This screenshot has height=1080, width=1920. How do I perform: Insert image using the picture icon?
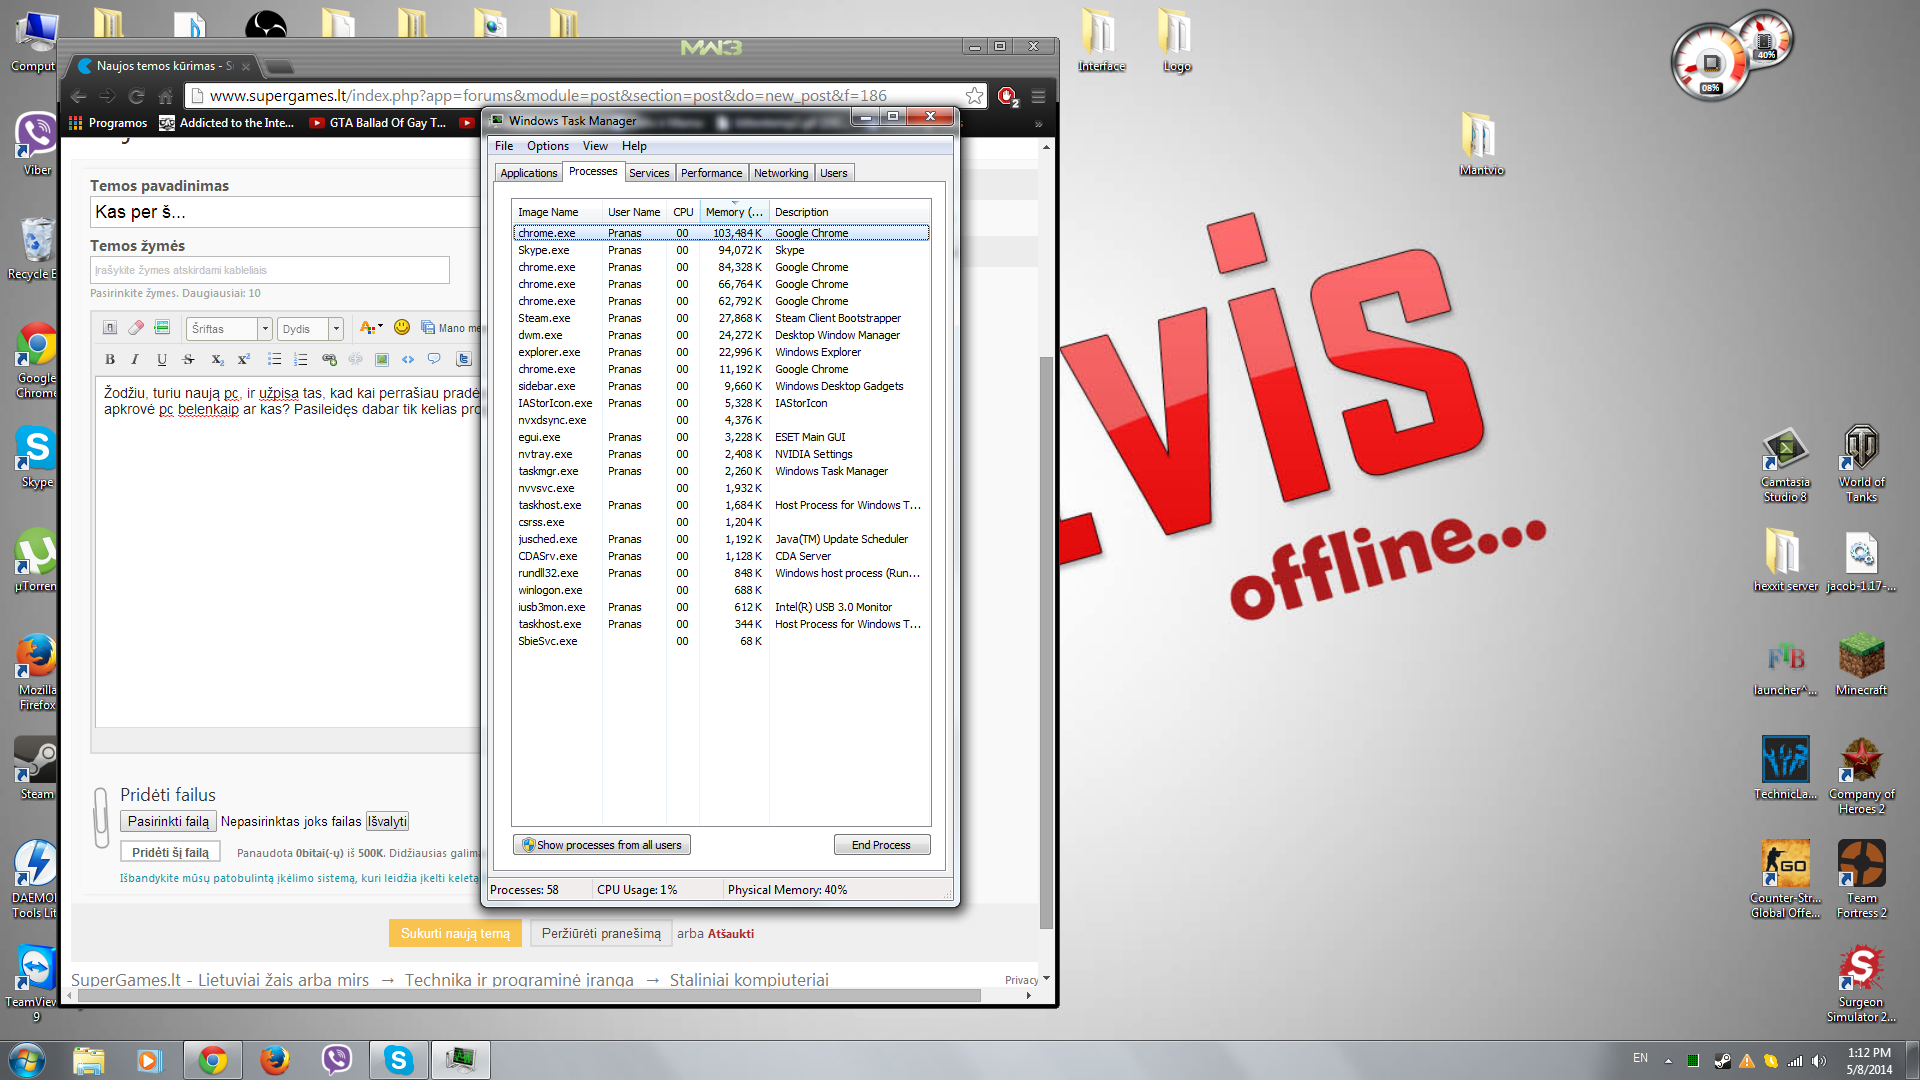pyautogui.click(x=382, y=359)
